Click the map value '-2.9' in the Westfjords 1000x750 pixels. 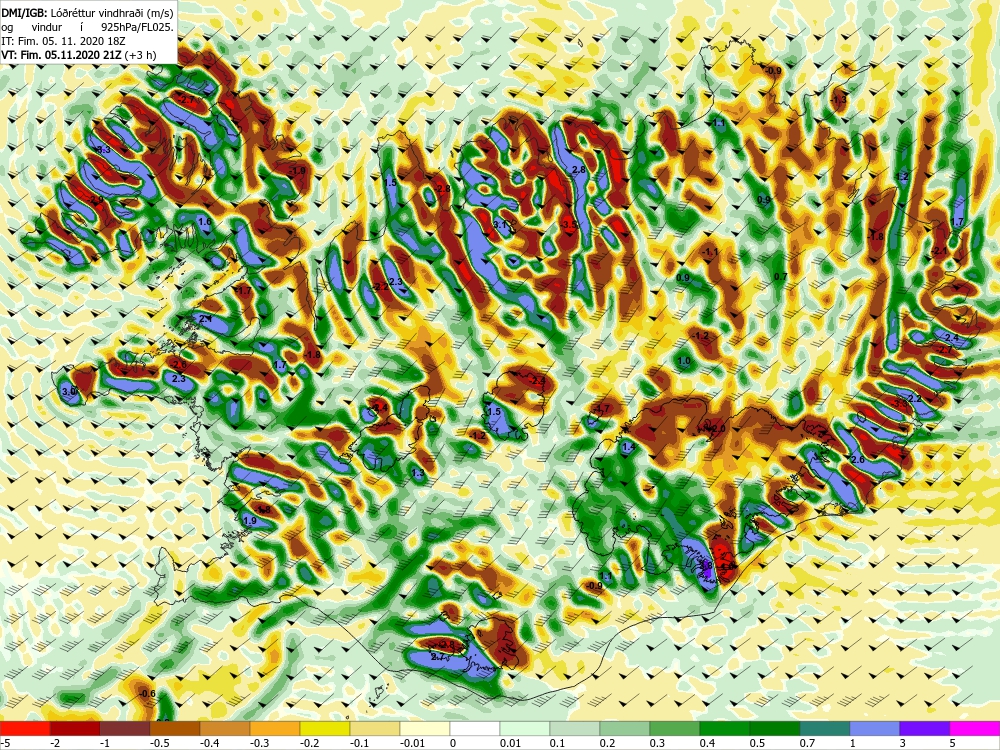click(x=96, y=200)
